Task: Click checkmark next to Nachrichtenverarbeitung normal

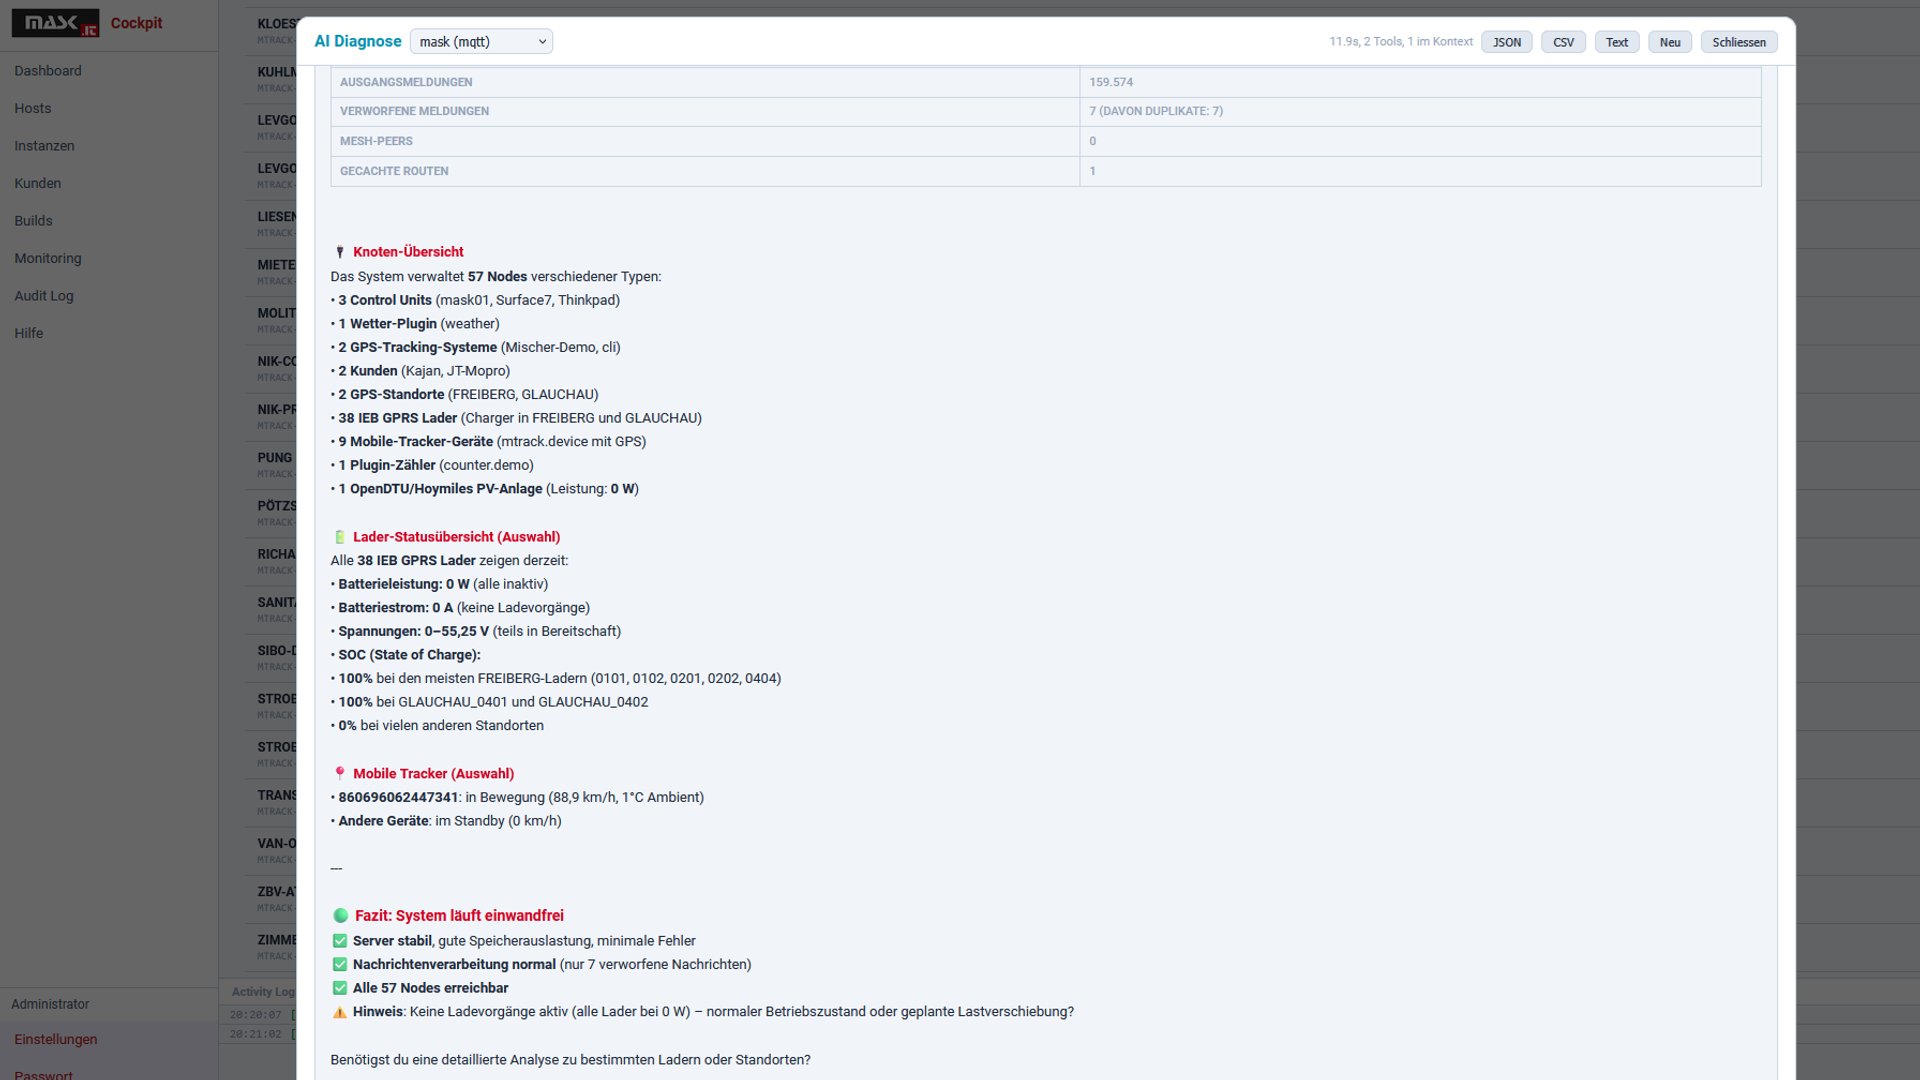Action: [x=340, y=965]
